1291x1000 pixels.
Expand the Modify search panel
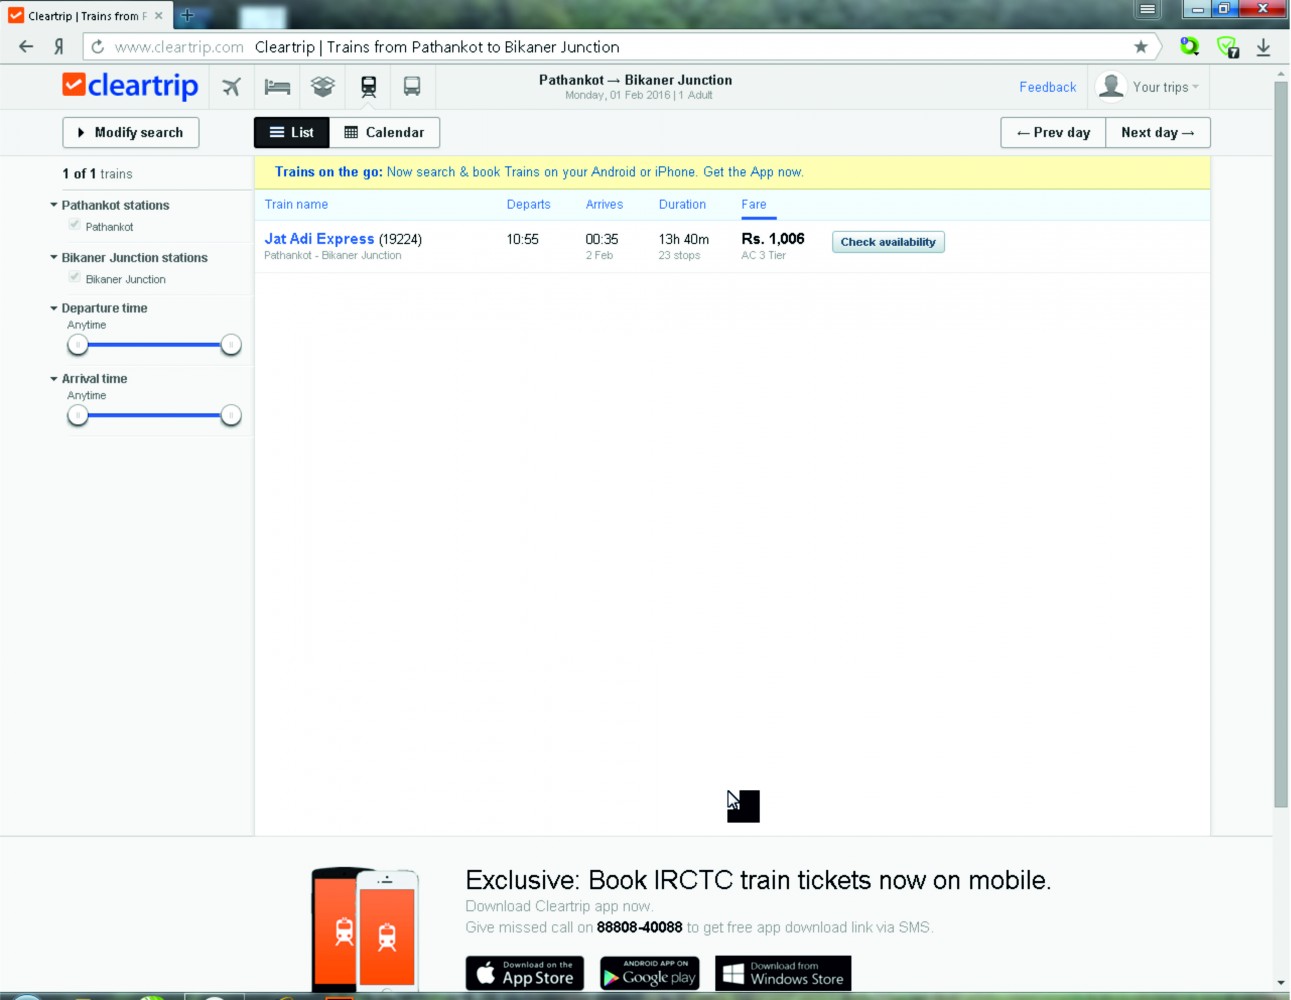point(131,133)
